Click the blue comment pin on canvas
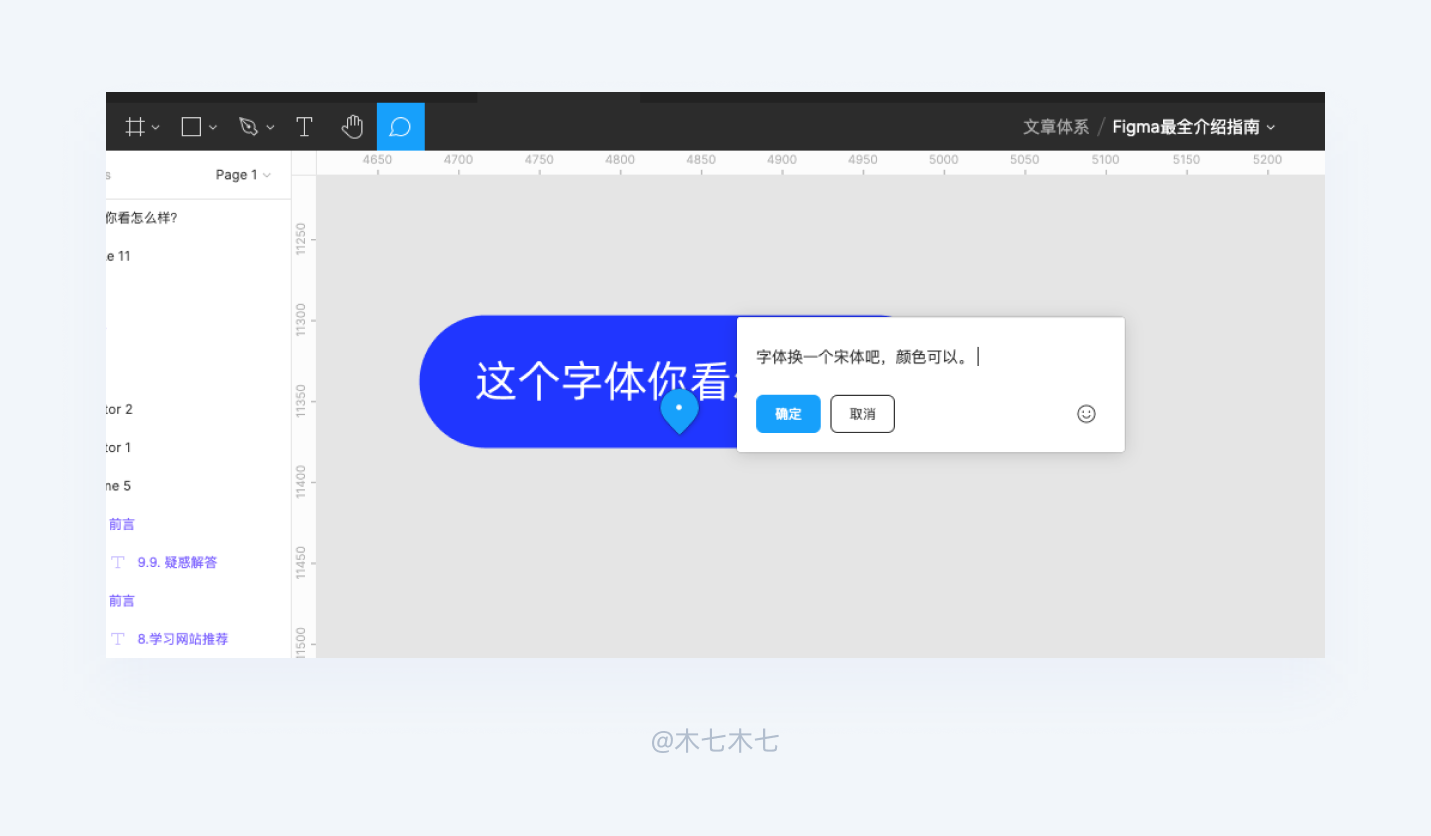This screenshot has width=1431, height=836. click(679, 410)
